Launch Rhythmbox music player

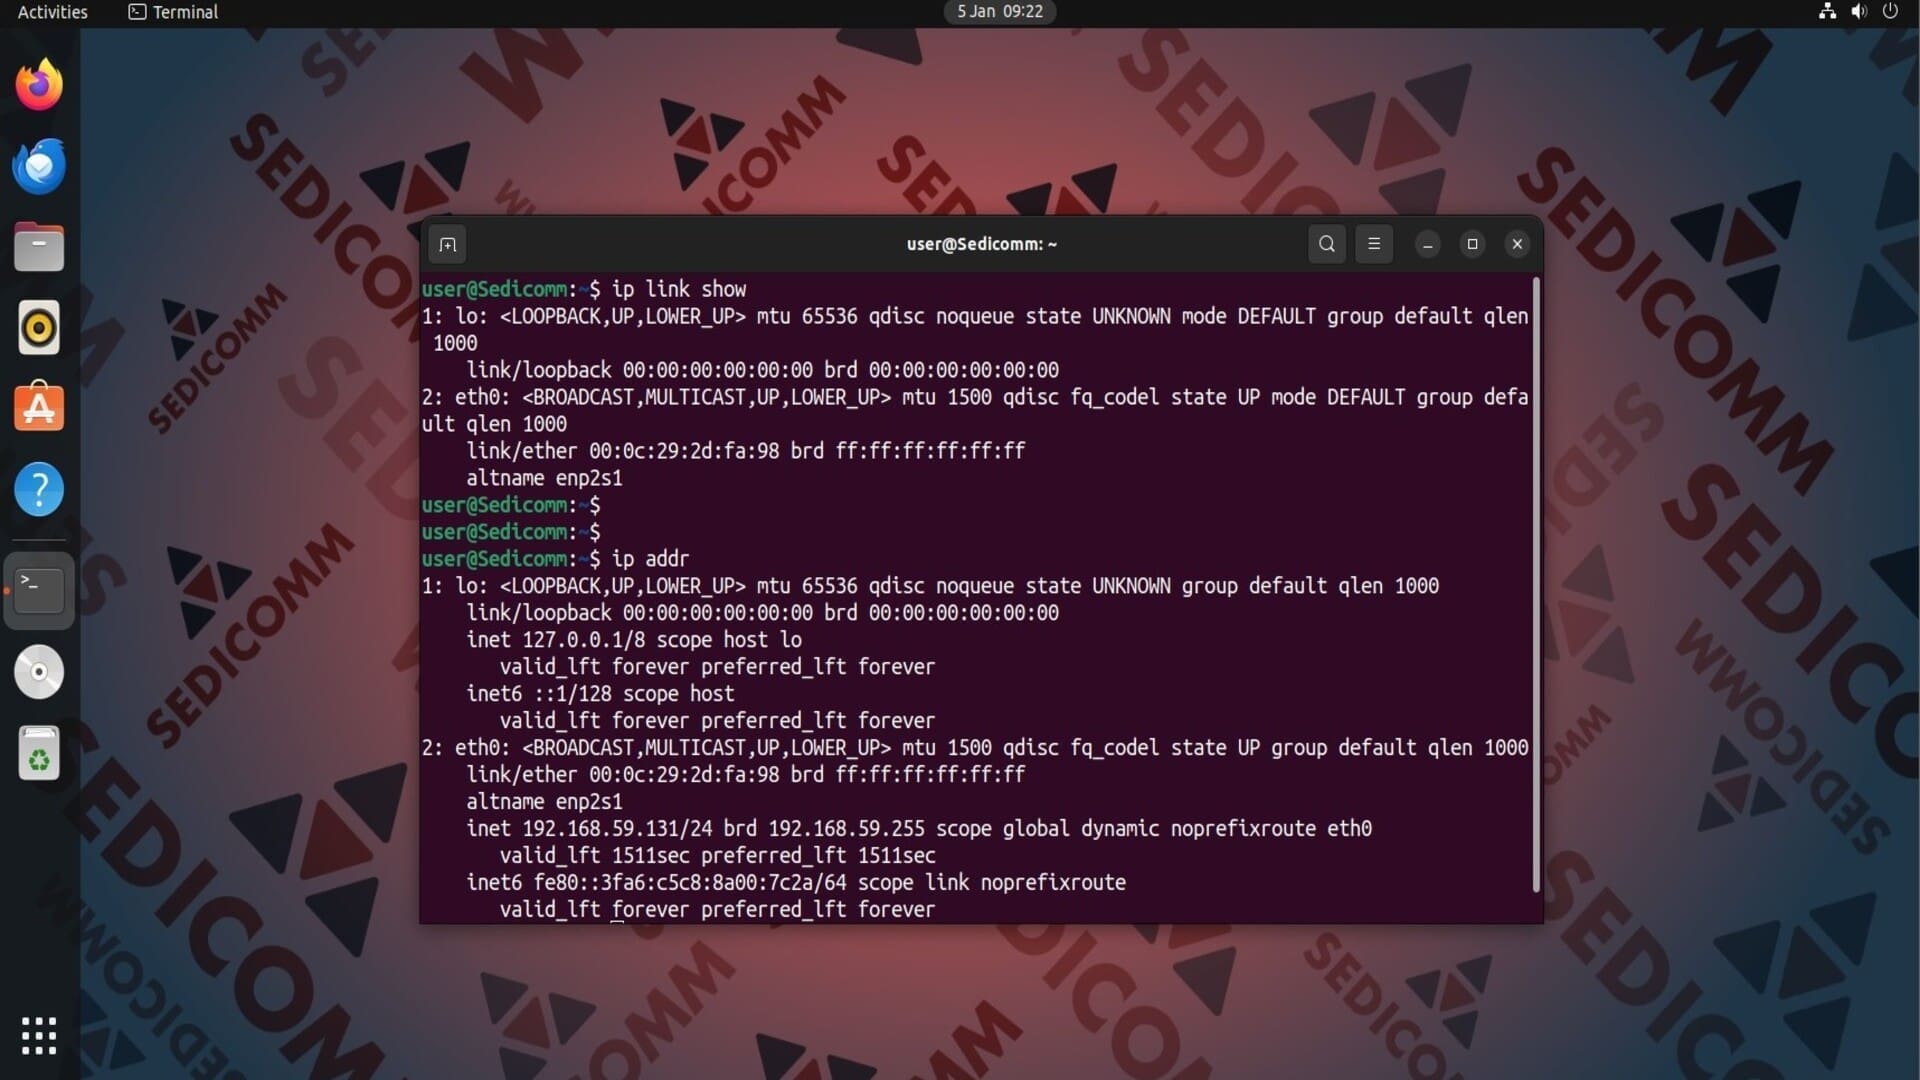coord(39,328)
